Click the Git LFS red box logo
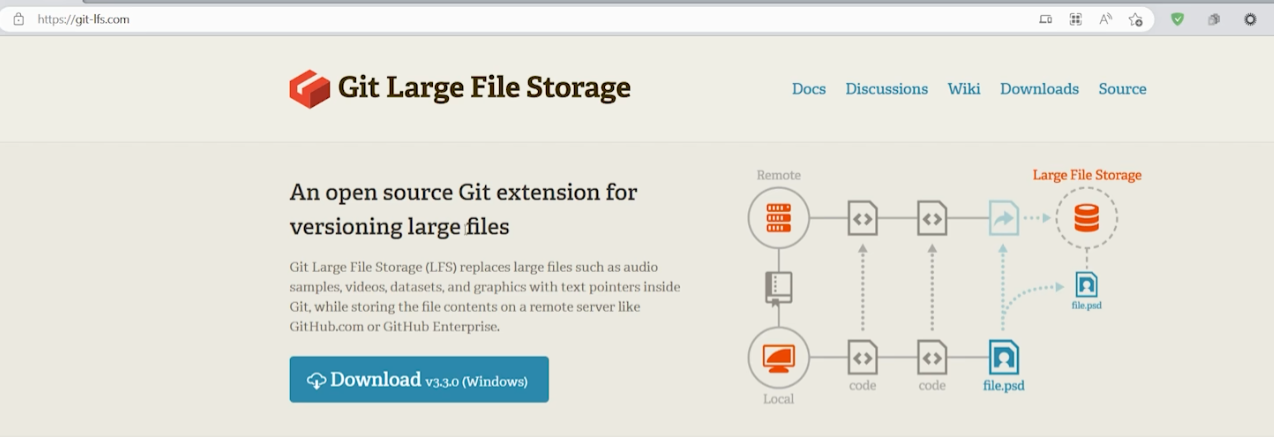 click(309, 89)
